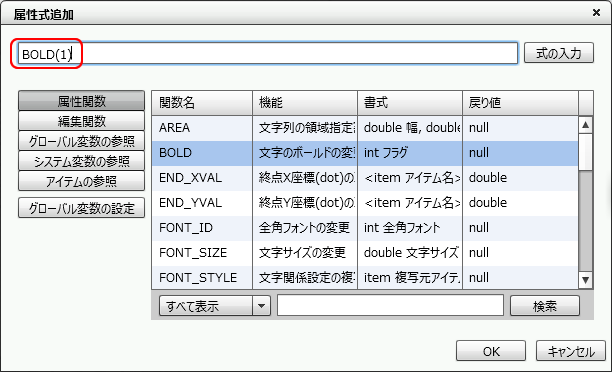Click 文字列の領域指定 description cell
The height and width of the screenshot is (372, 612).
pyautogui.click(x=305, y=128)
